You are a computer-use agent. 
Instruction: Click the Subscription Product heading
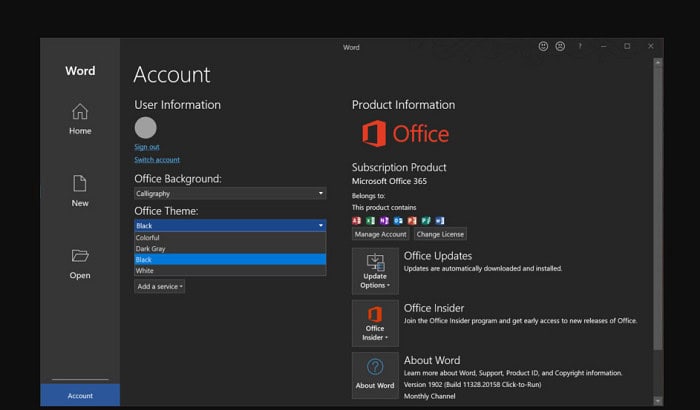[399, 167]
